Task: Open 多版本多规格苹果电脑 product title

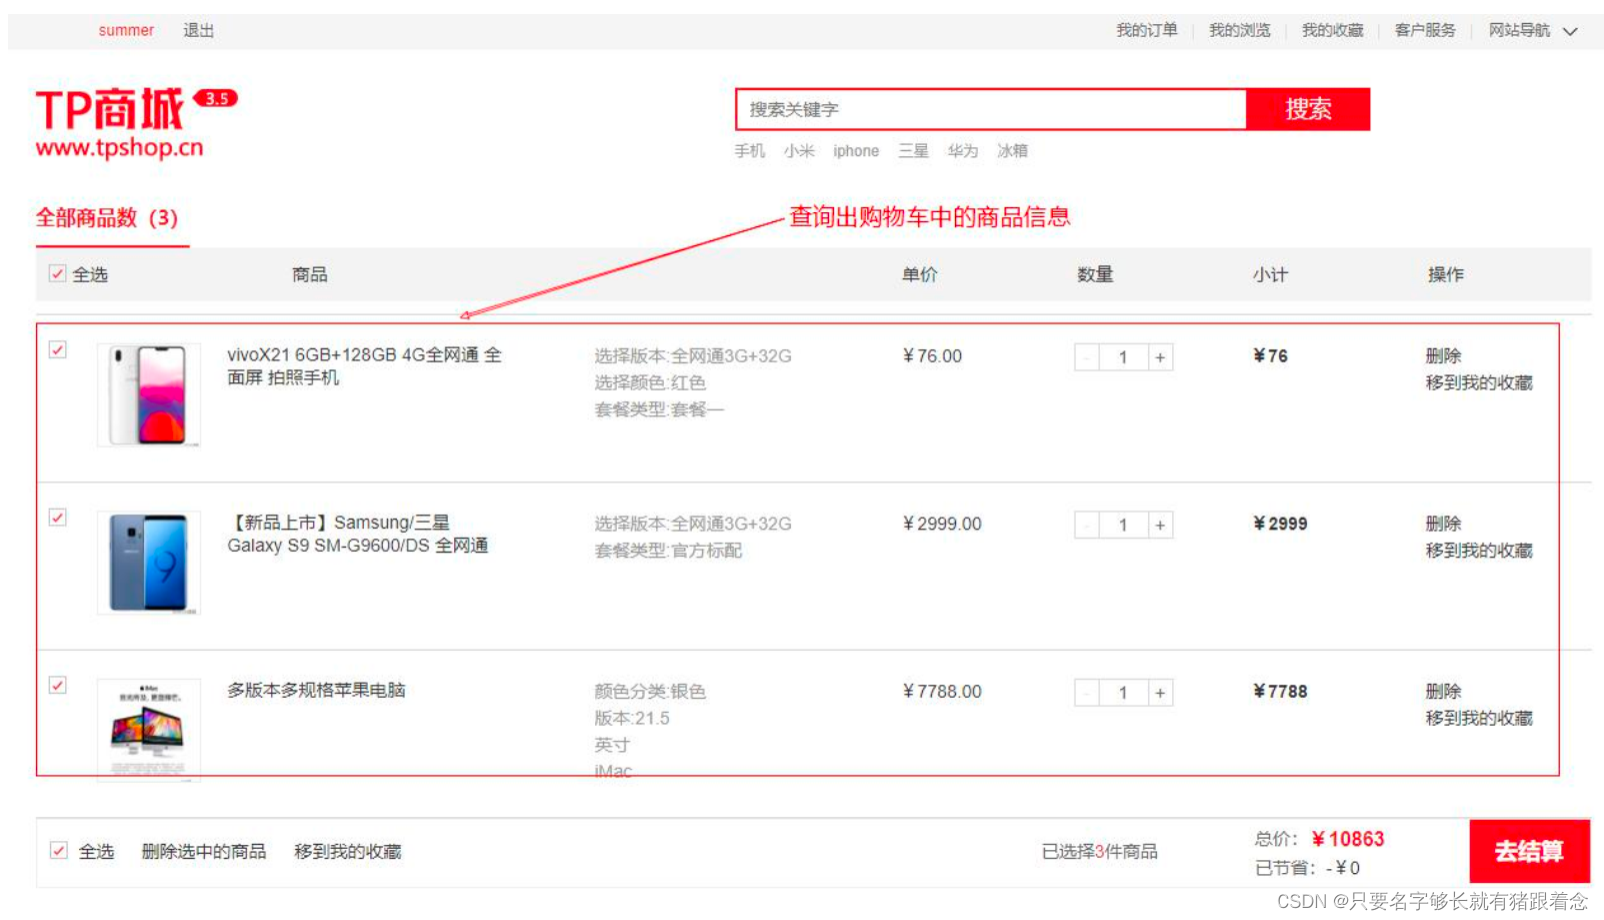Action: tap(316, 690)
